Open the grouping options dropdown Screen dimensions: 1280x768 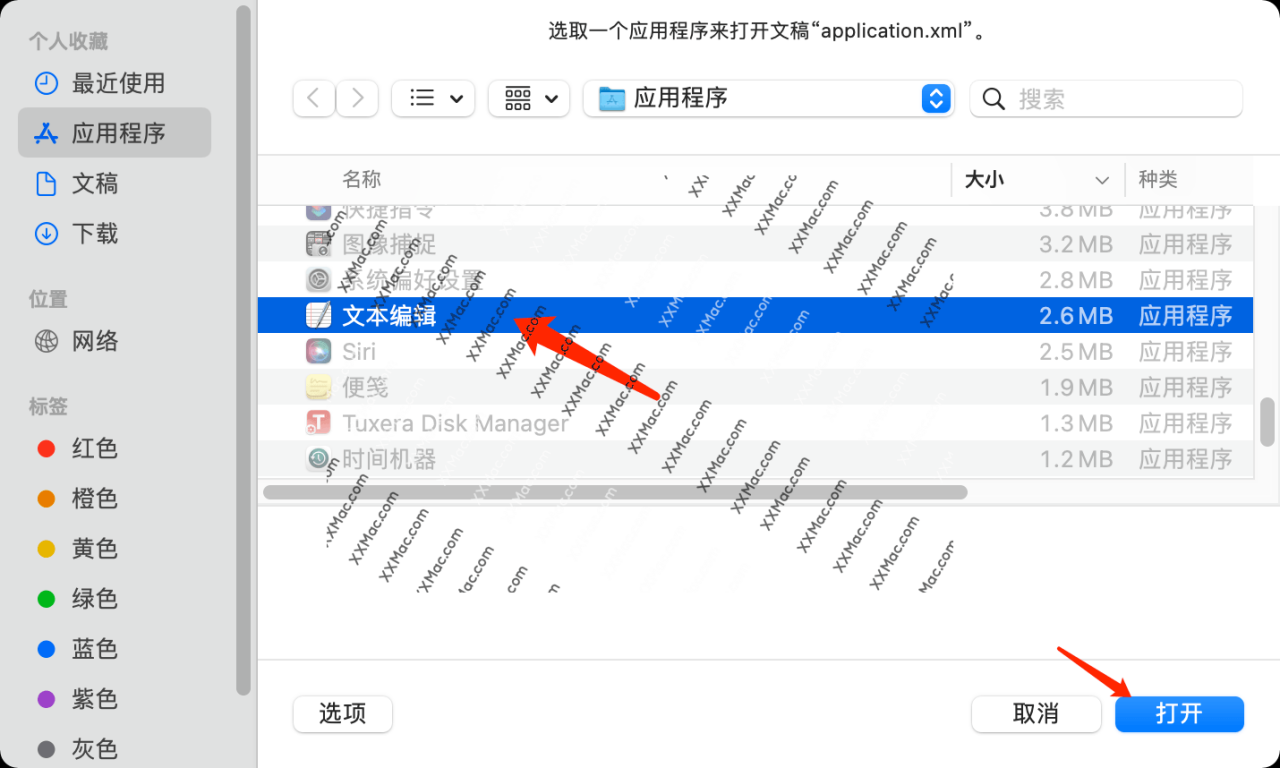click(529, 98)
